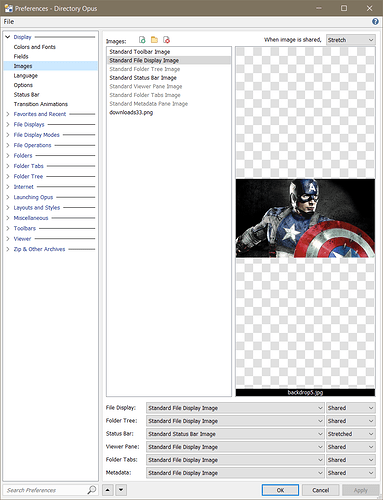Select Standard Status Bar Image in list
Image resolution: width=383 pixels, height=500 pixels.
(169, 78)
